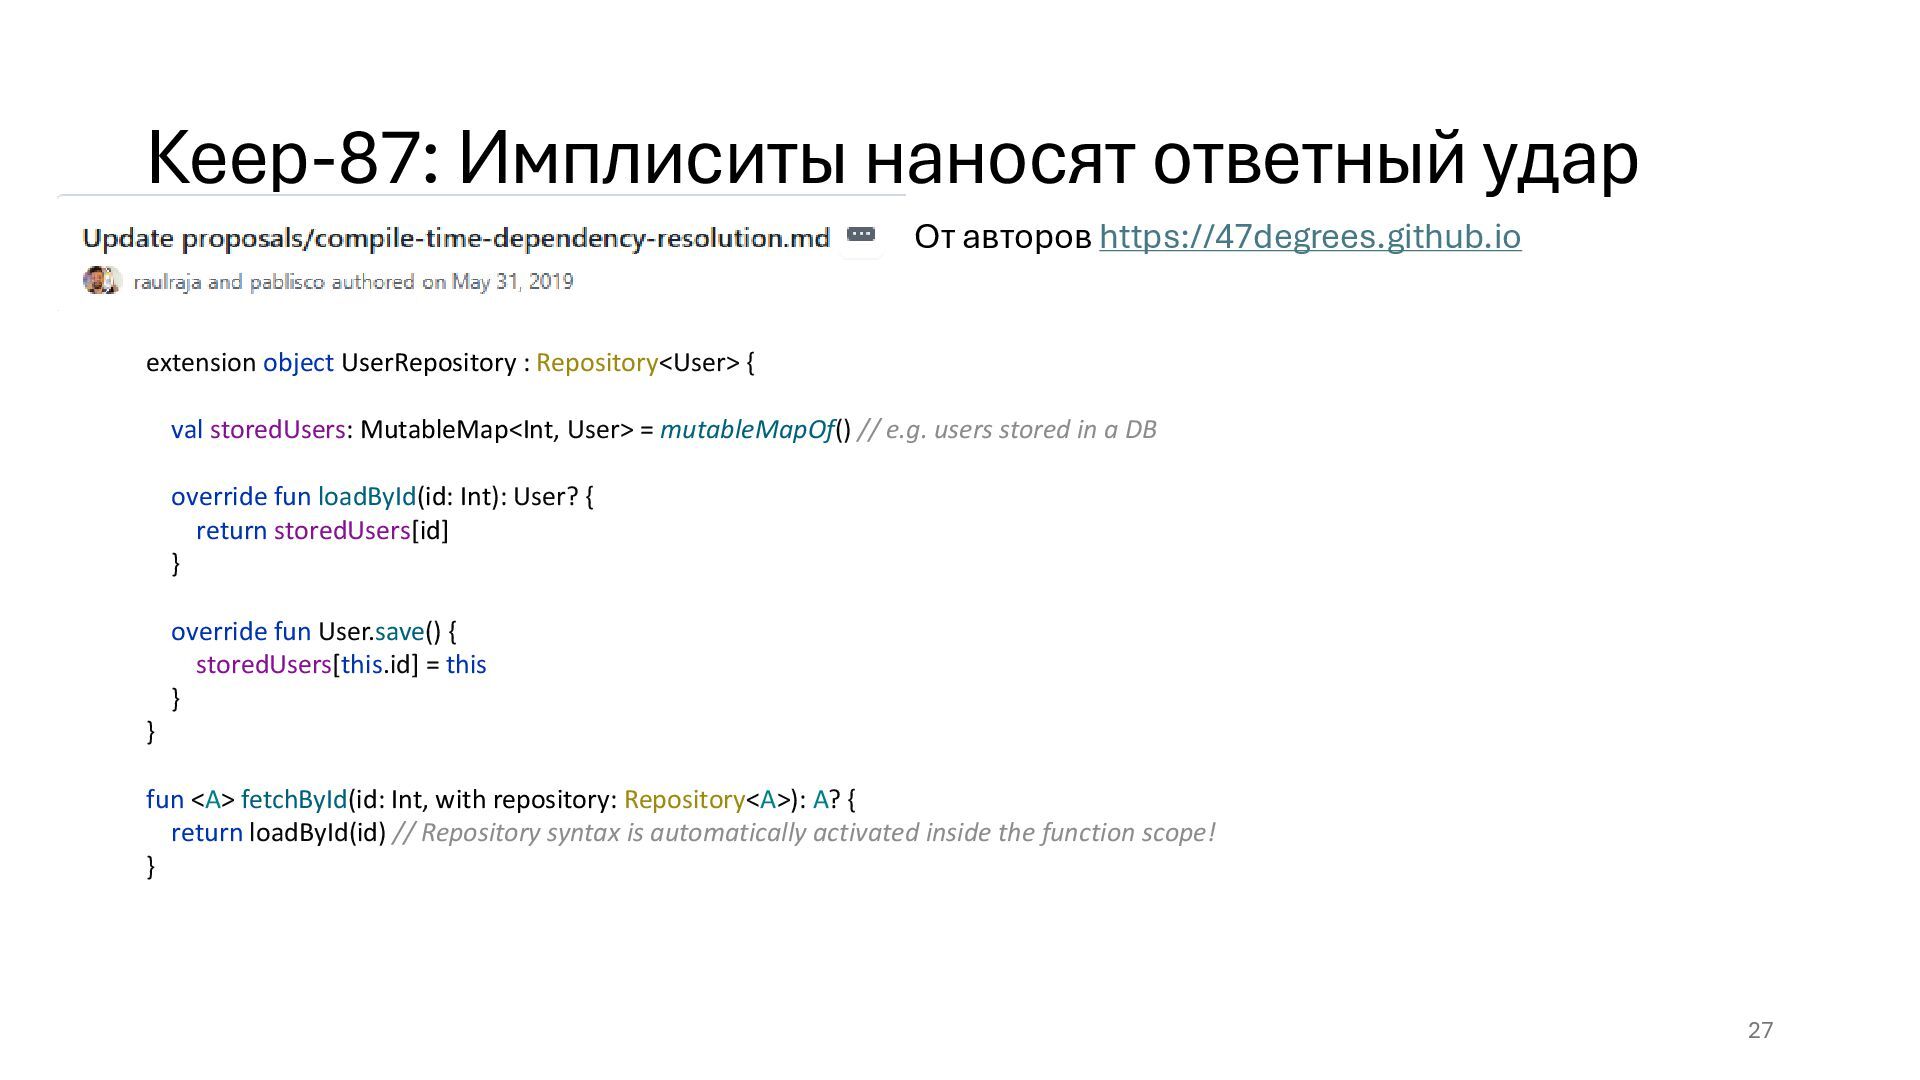Click 'with repository' parameter text
This screenshot has height=1080, width=1920.
(x=522, y=800)
